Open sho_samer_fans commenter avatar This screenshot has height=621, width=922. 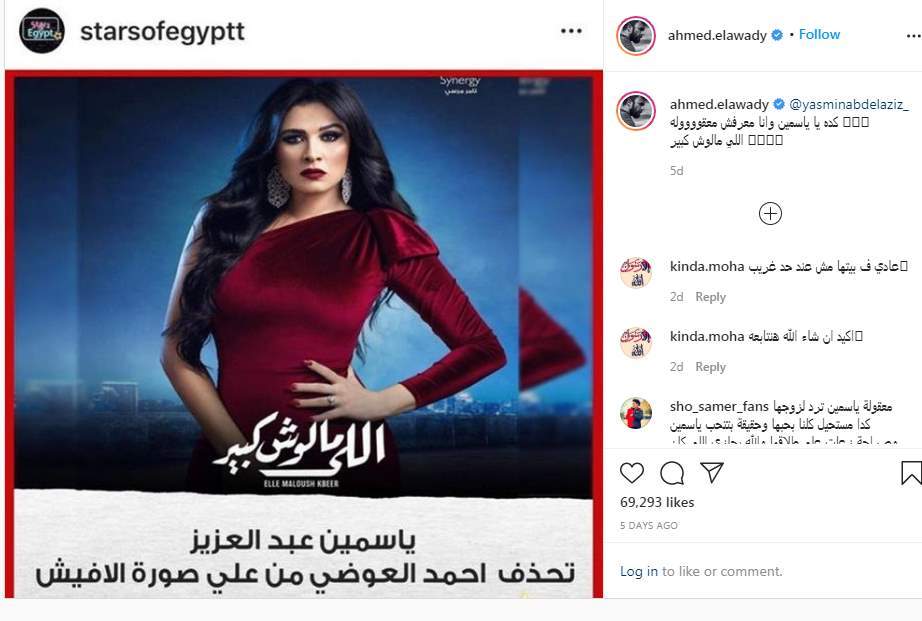(636, 413)
